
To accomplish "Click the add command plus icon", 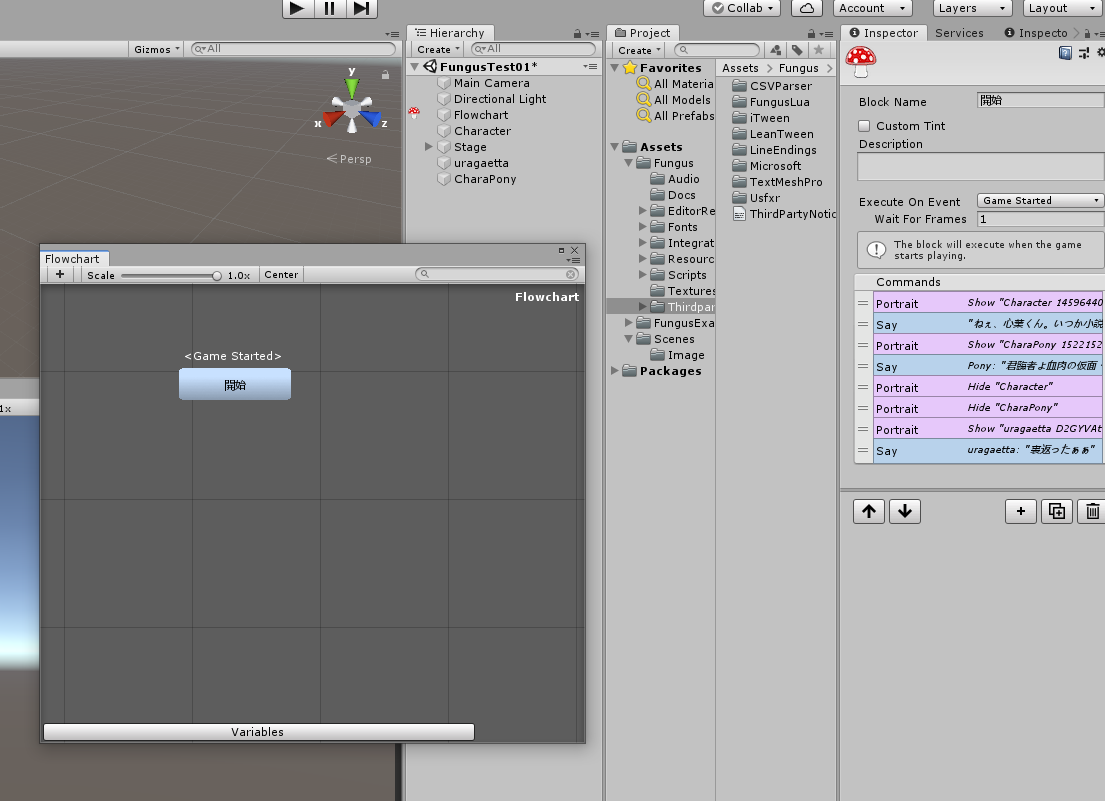I will [1020, 511].
